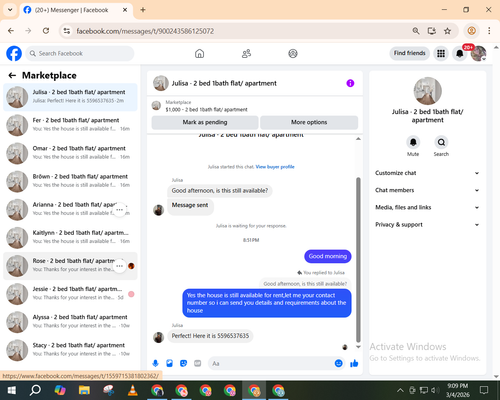Image resolution: width=500 pixels, height=400 pixels.
Task: Open the Marketplace listing $1,000 link
Action: (206, 109)
